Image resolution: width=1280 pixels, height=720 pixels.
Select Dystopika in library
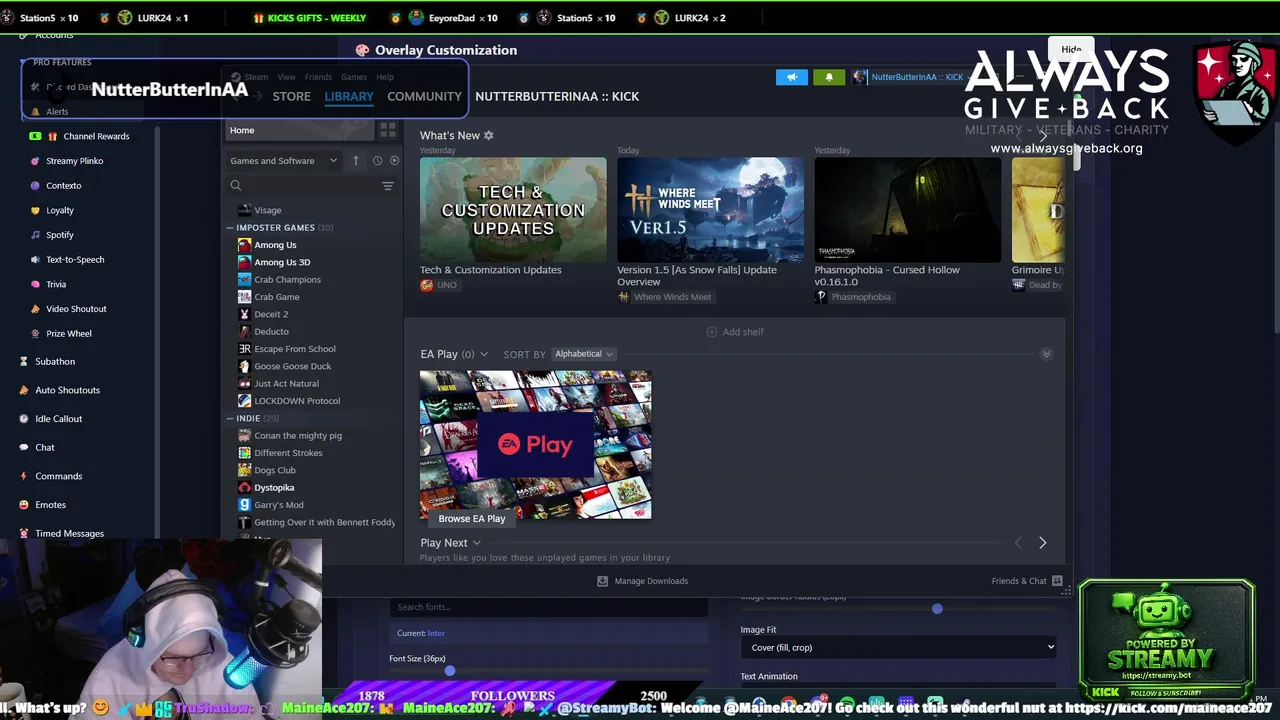(274, 488)
